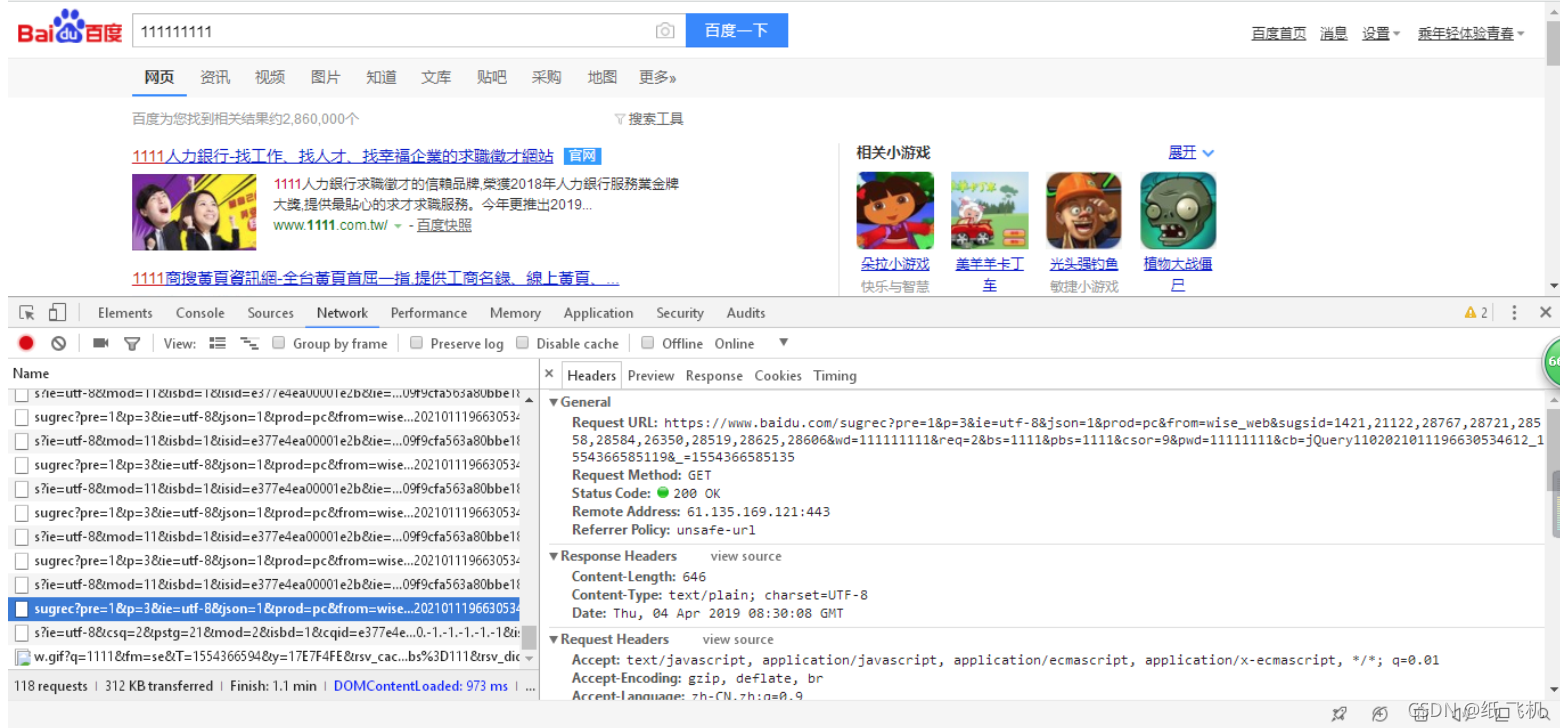
Task: Open DevTools three-dot customize menu
Action: (1515, 313)
